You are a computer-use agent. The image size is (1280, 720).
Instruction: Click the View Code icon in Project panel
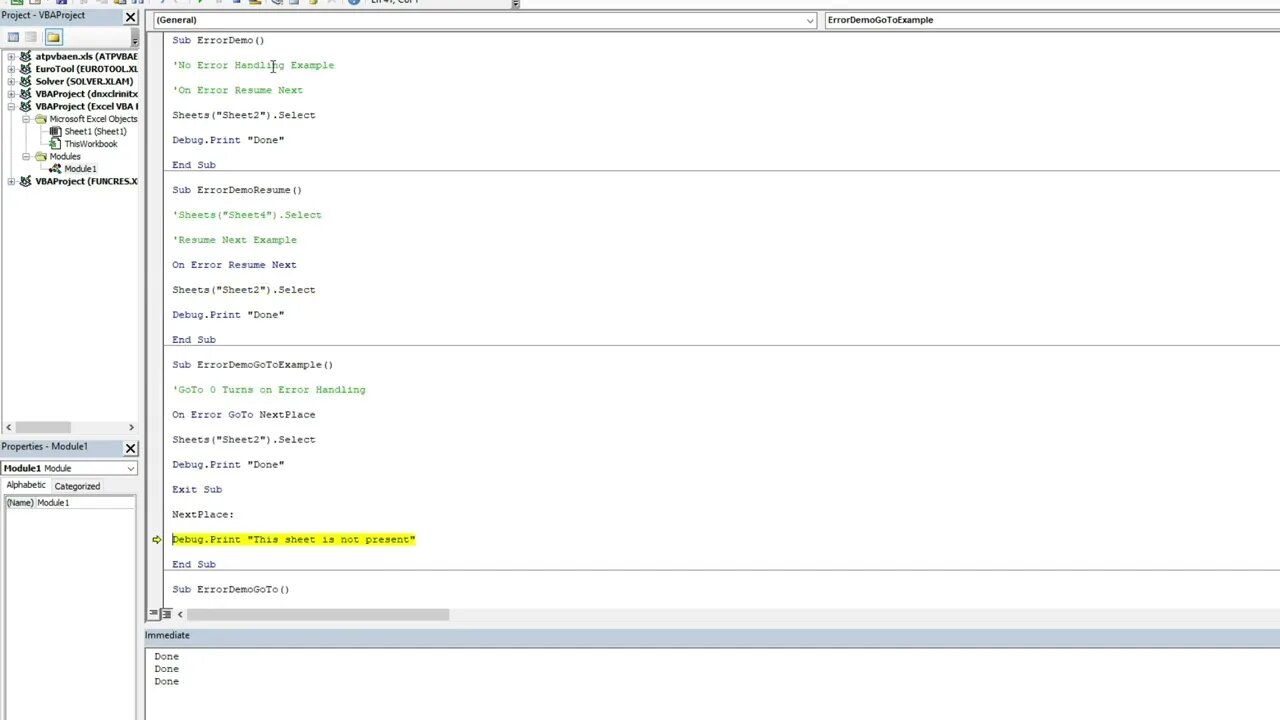click(x=13, y=37)
